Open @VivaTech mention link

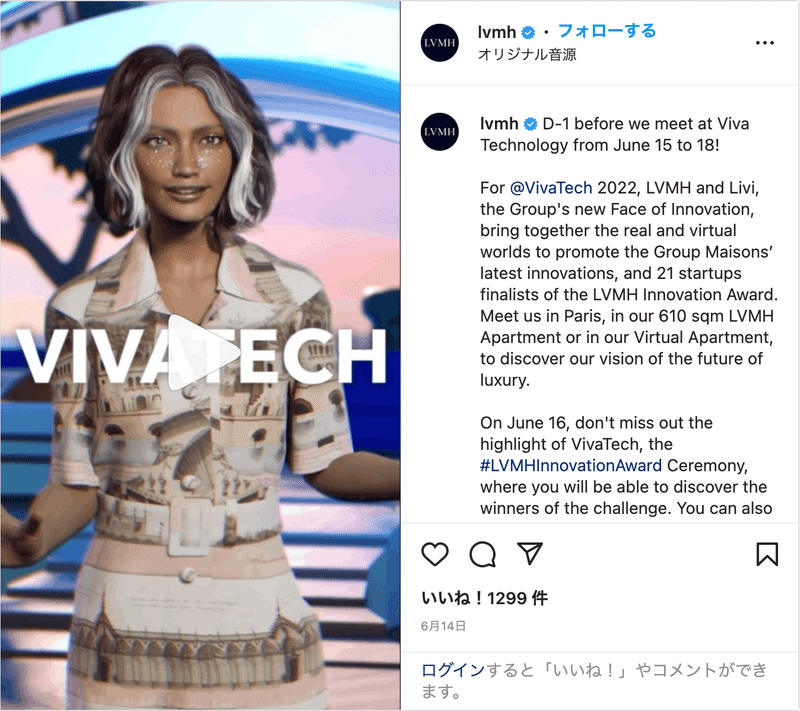click(551, 188)
